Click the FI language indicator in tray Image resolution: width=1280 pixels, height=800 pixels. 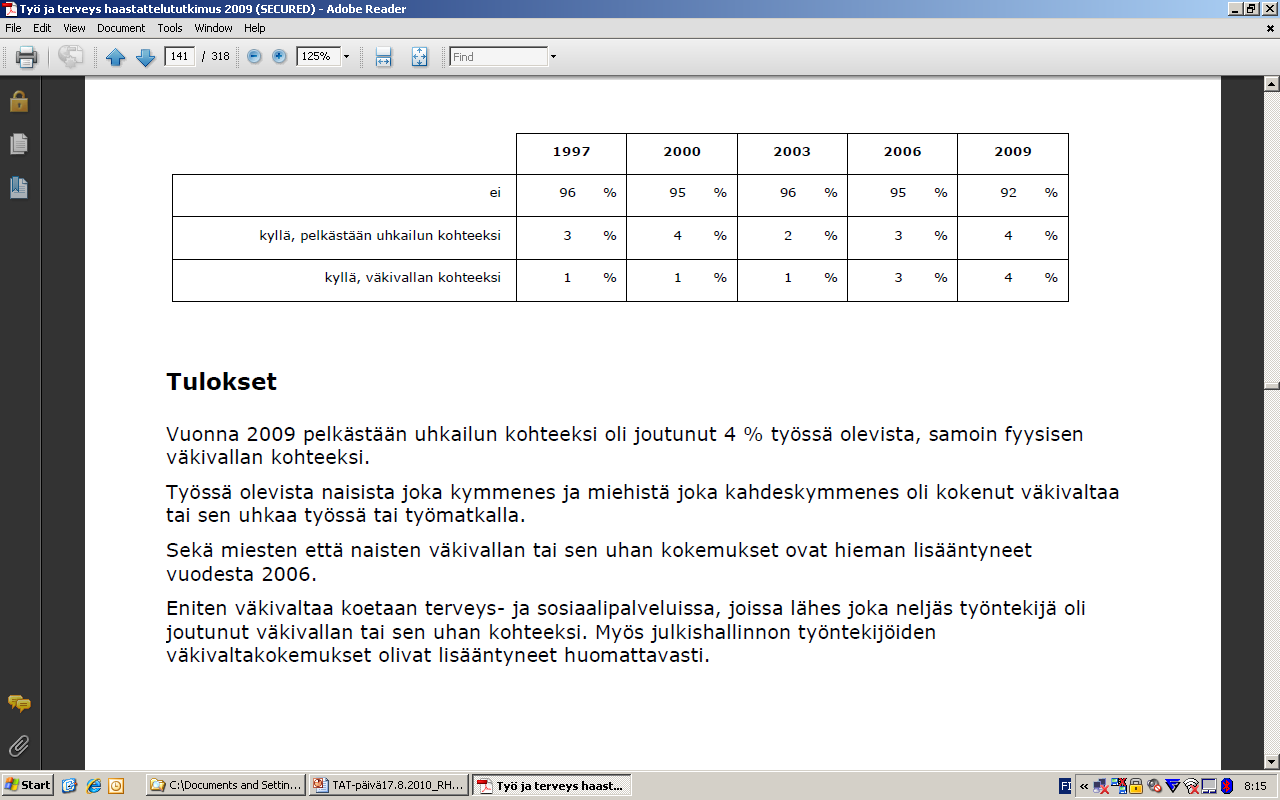click(1065, 785)
